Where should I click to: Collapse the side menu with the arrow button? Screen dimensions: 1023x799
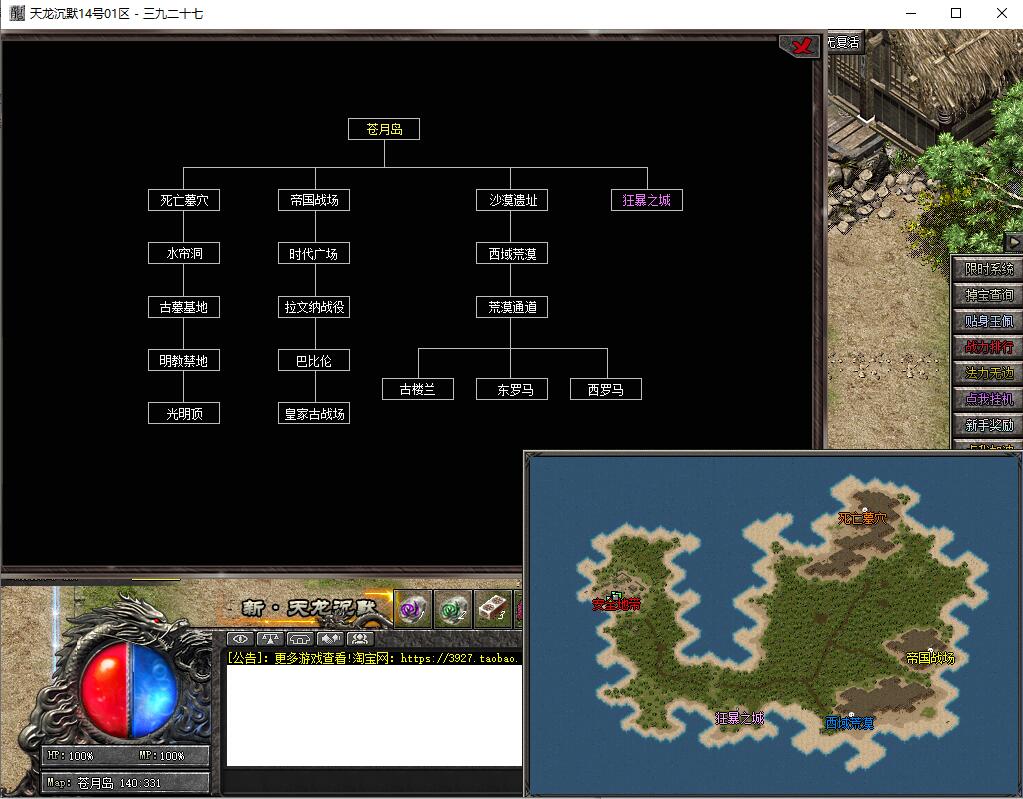1013,242
